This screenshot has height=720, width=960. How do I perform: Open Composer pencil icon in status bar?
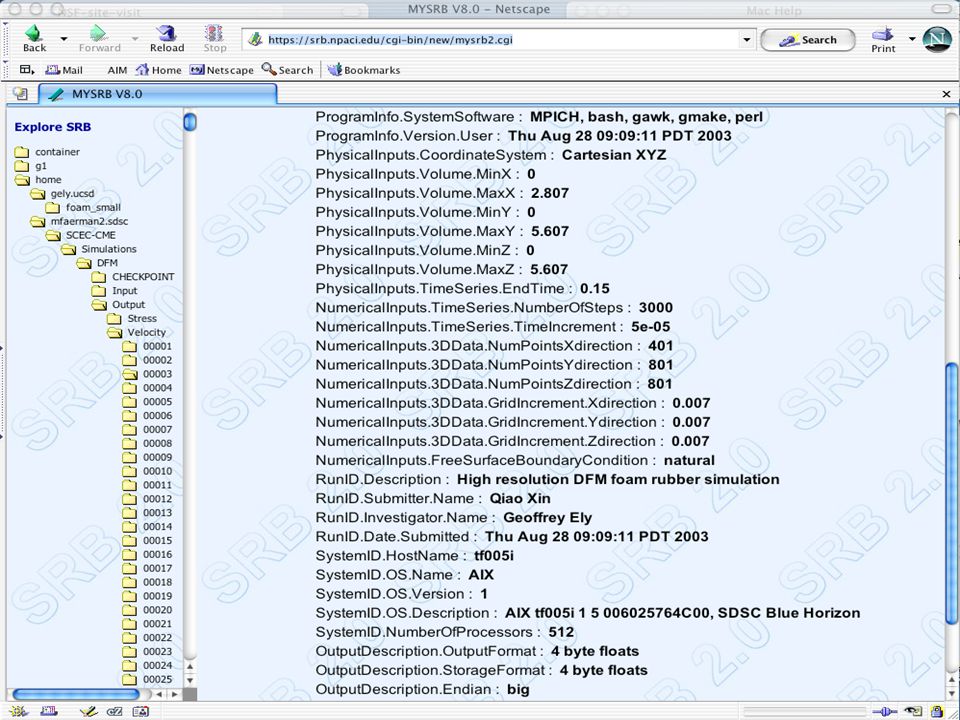tap(89, 711)
